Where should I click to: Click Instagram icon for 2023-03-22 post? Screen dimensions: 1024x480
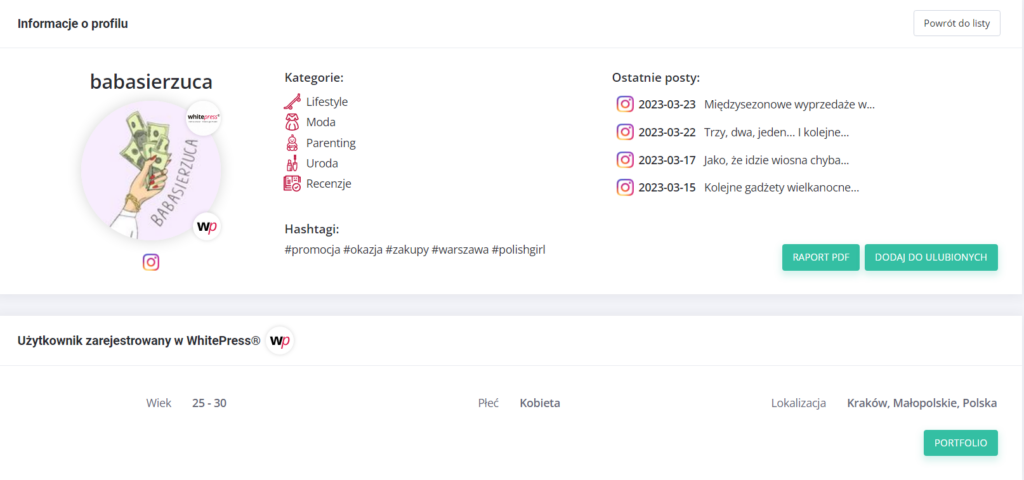625,132
